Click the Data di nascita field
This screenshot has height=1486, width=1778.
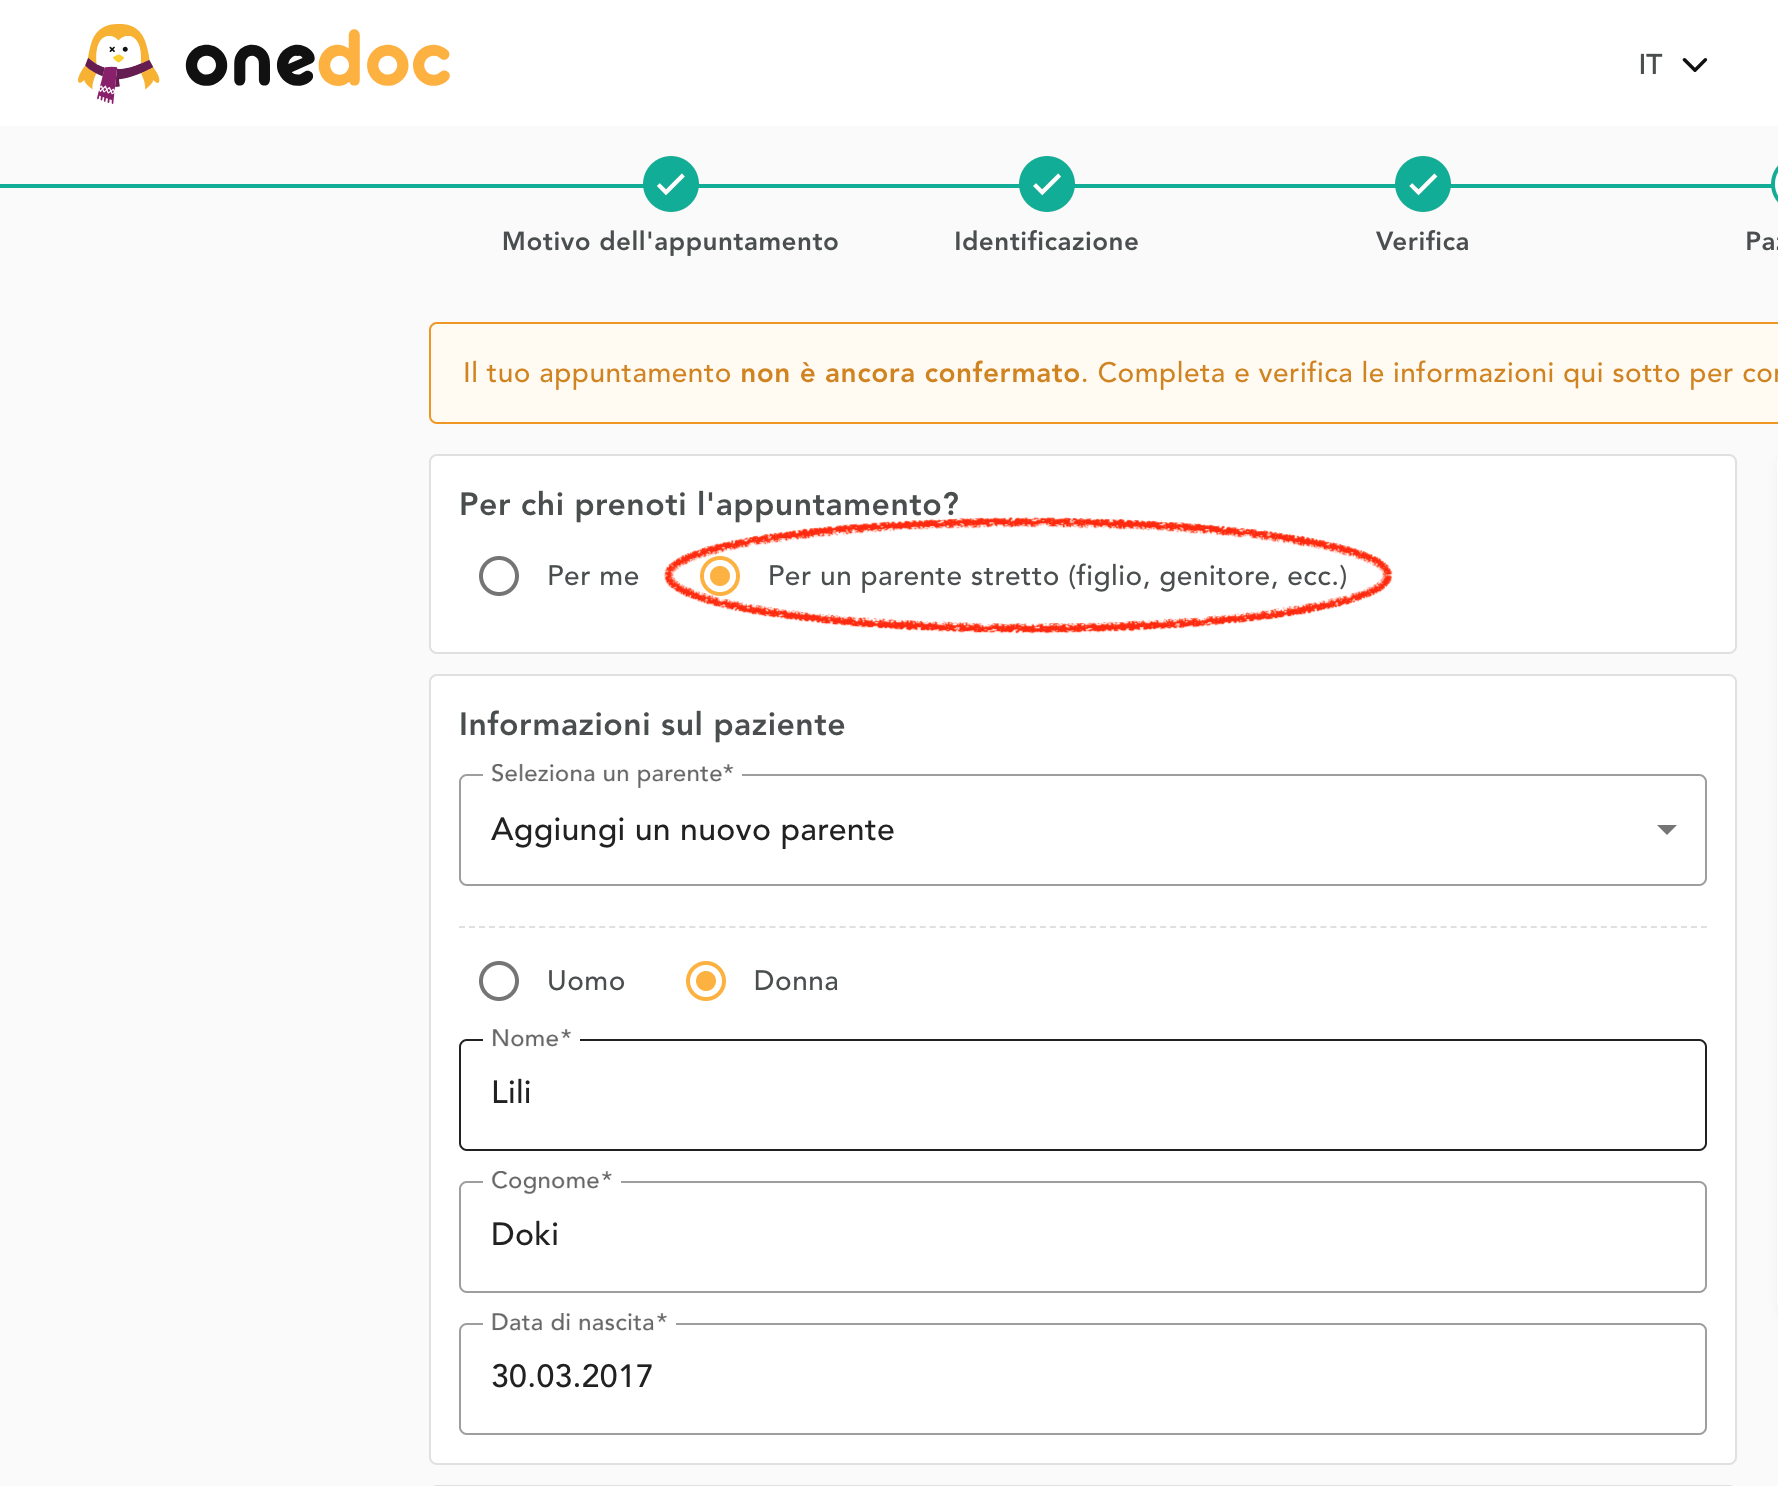(x=1082, y=1378)
